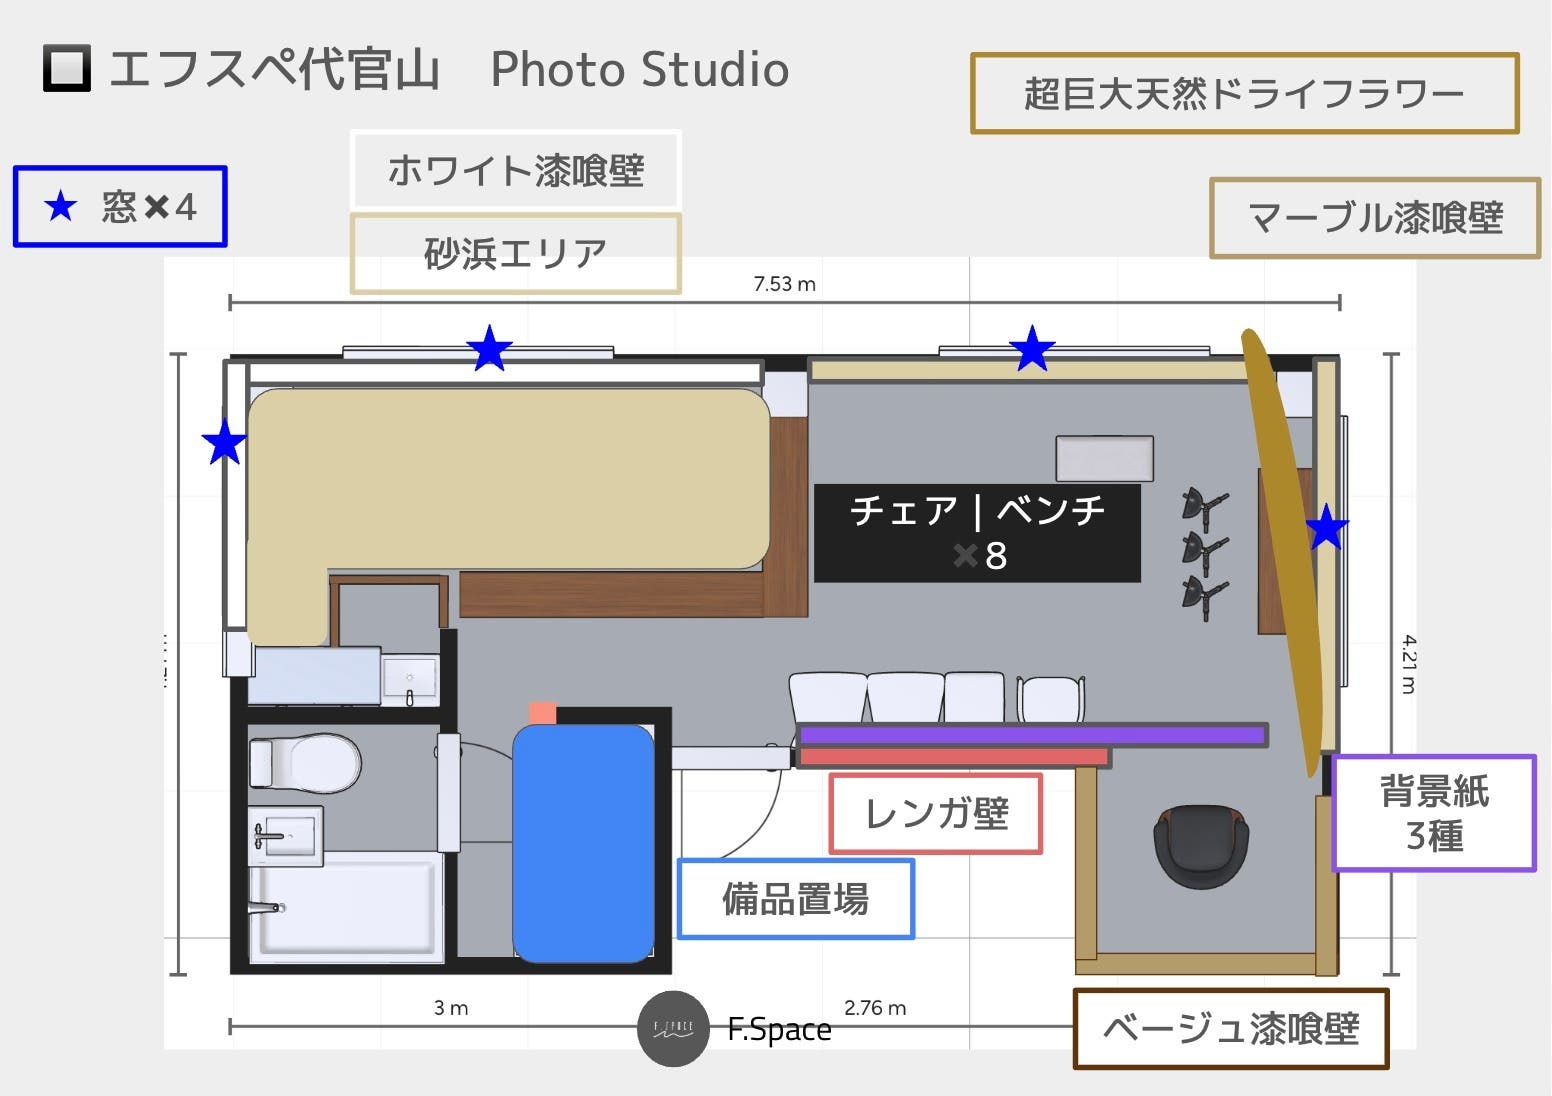Select the F.Space circular logo

(672, 1029)
